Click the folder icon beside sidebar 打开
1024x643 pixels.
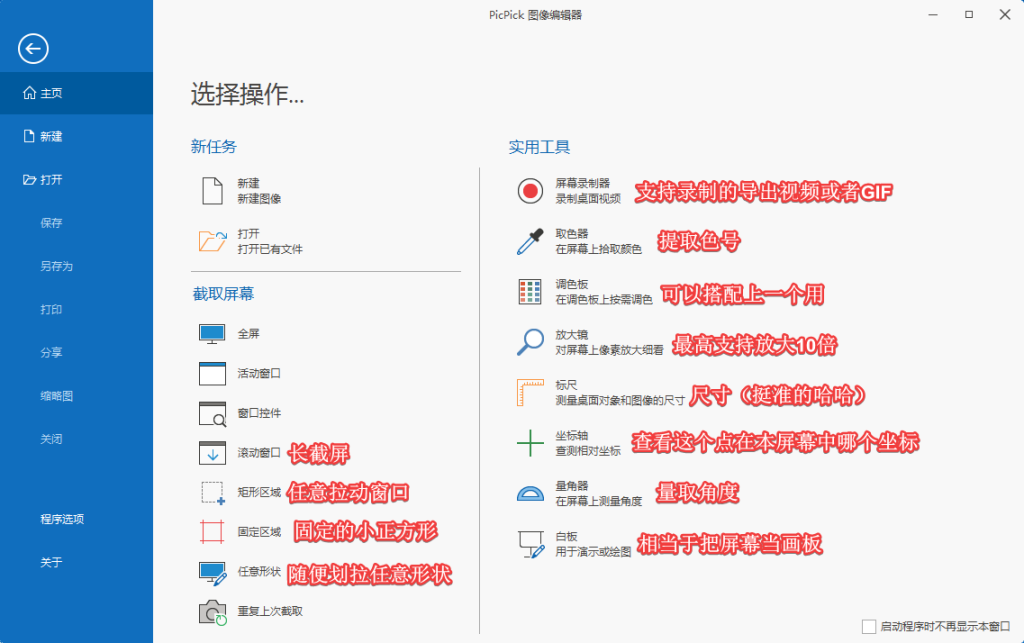tap(29, 180)
